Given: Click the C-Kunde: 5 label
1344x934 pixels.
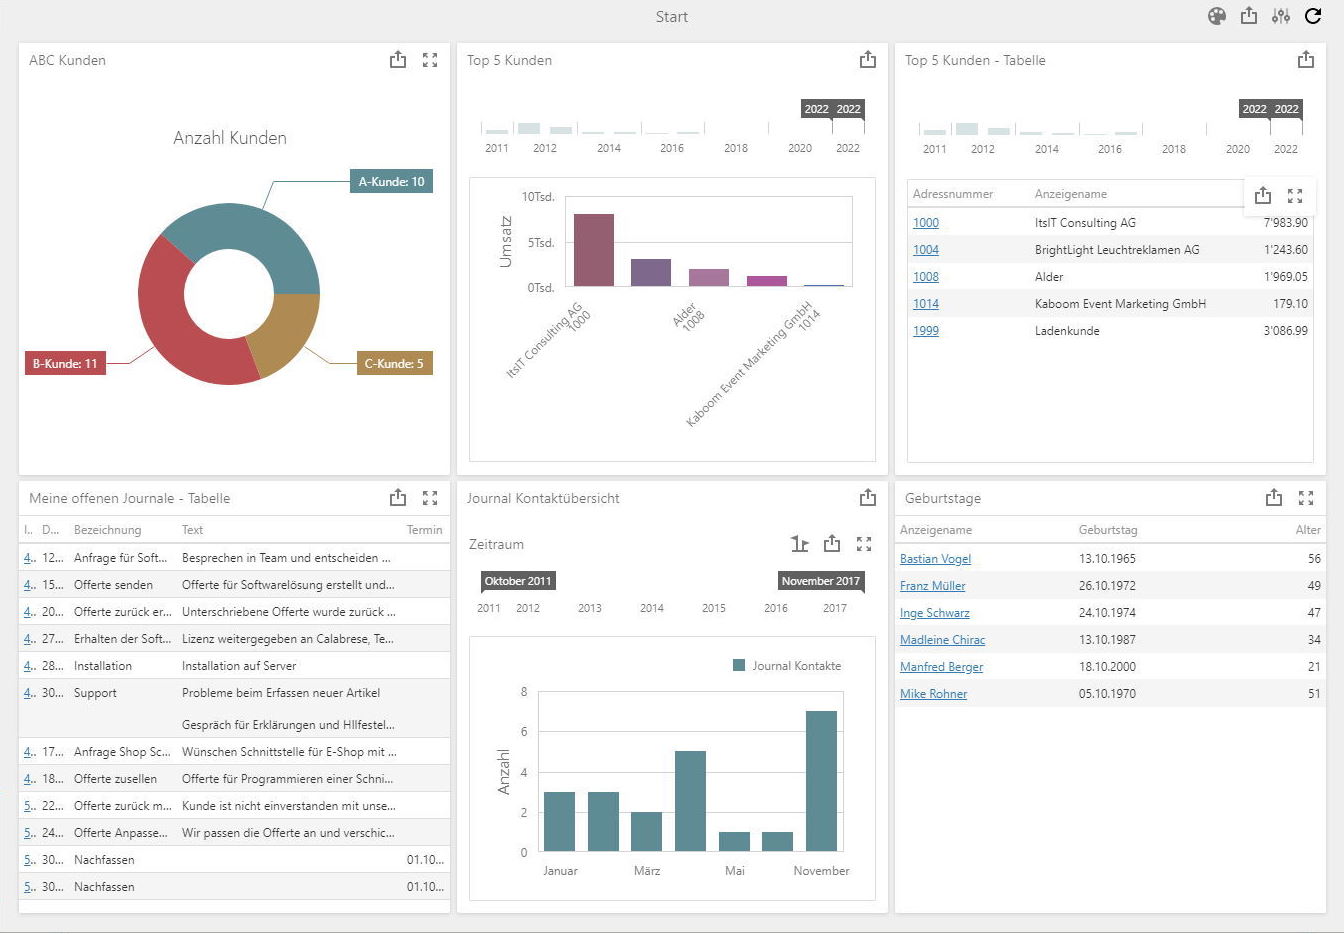Looking at the screenshot, I should pos(394,364).
